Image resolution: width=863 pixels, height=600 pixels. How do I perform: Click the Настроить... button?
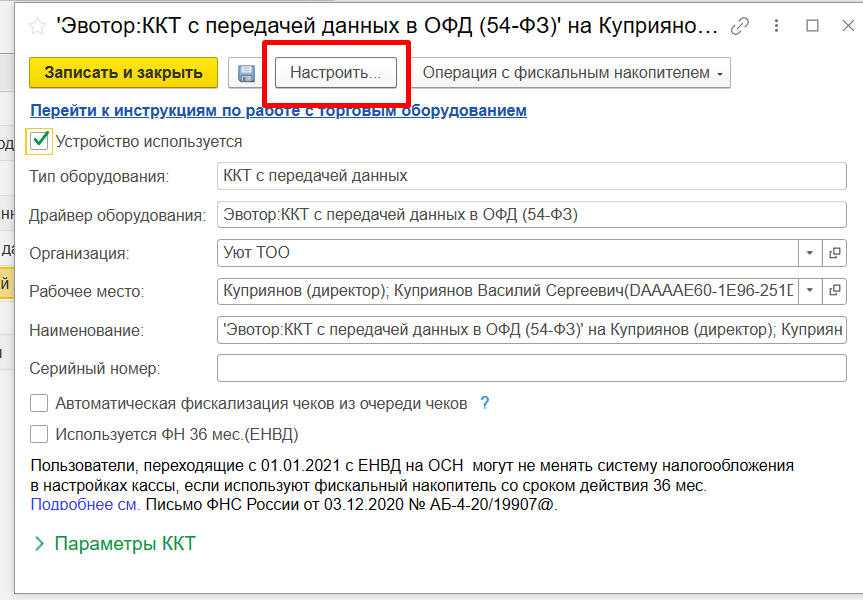(x=335, y=73)
